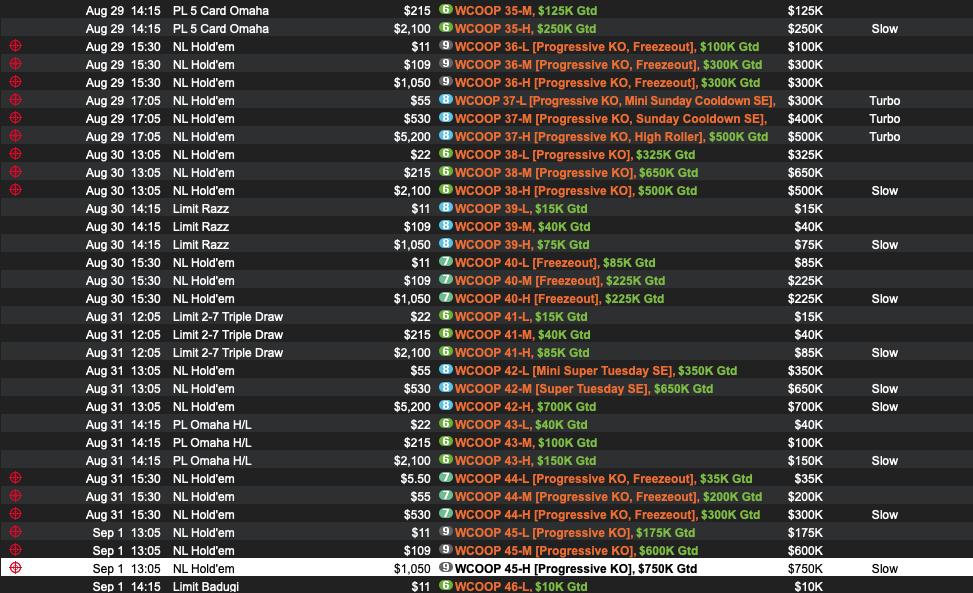The height and width of the screenshot is (593, 973).
Task: Click the target icon on WCOOP 37-M row
Action: tap(16, 118)
